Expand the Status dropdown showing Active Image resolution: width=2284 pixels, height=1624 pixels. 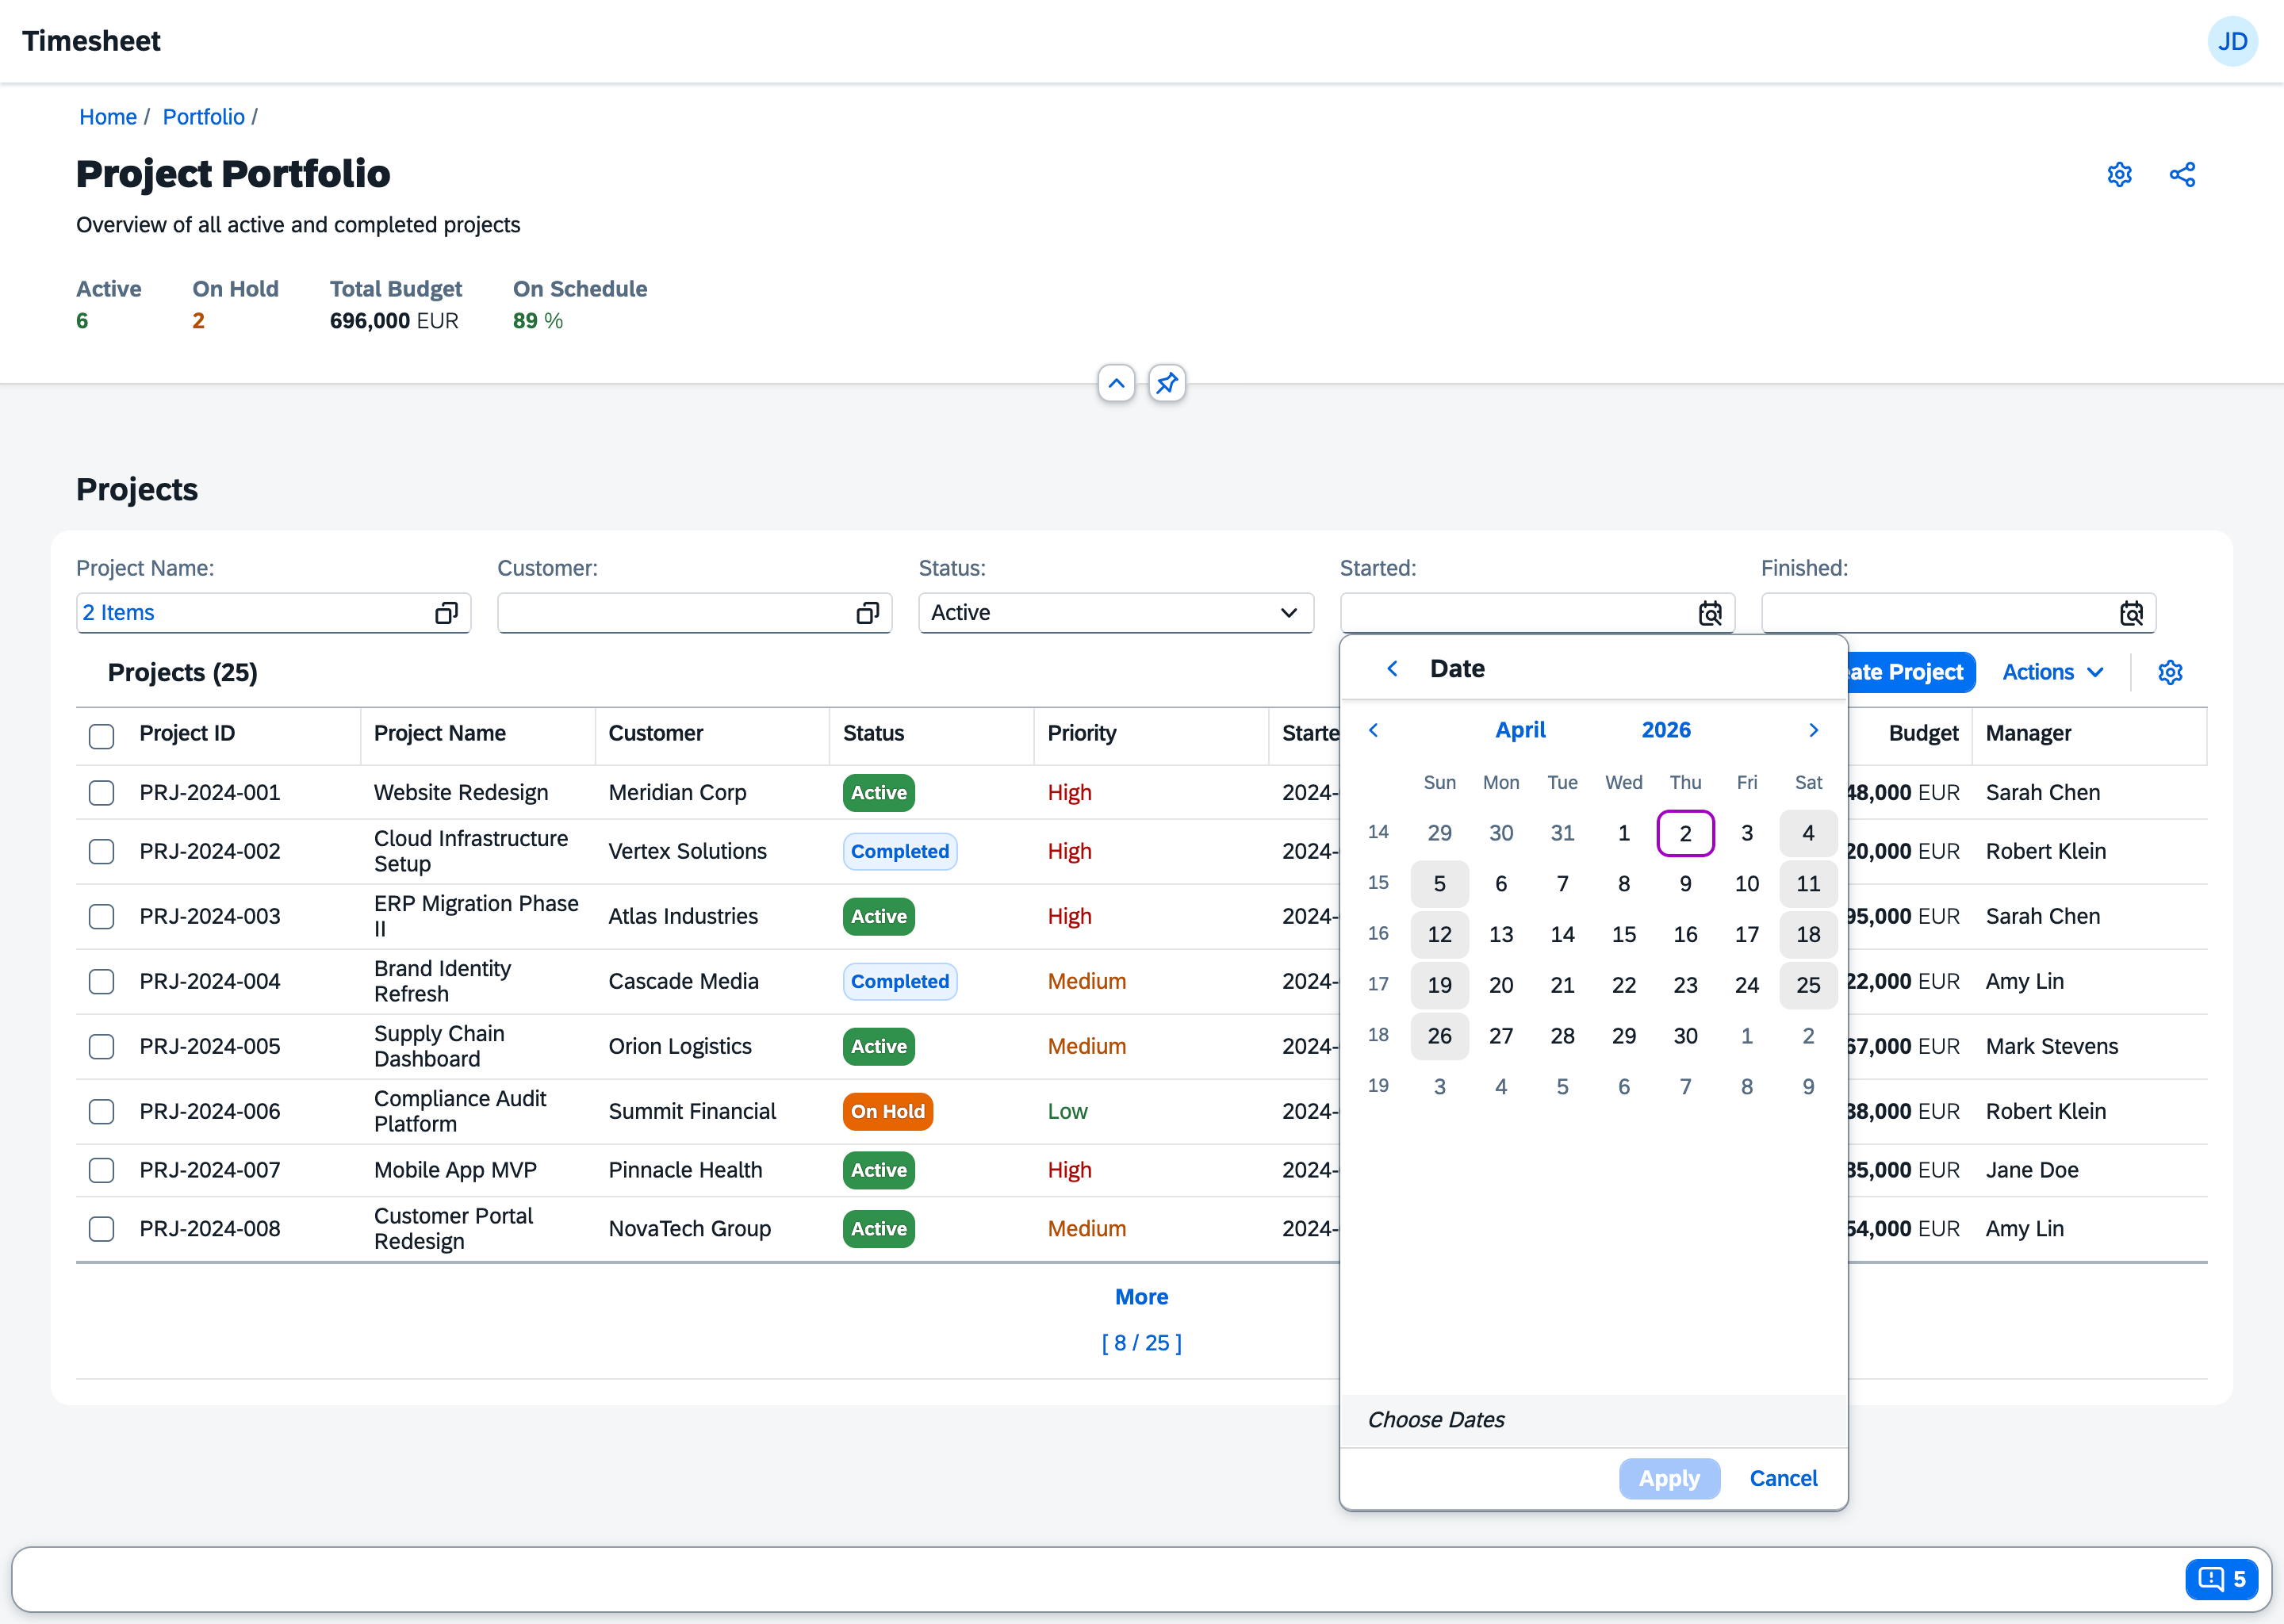pyautogui.click(x=1288, y=613)
